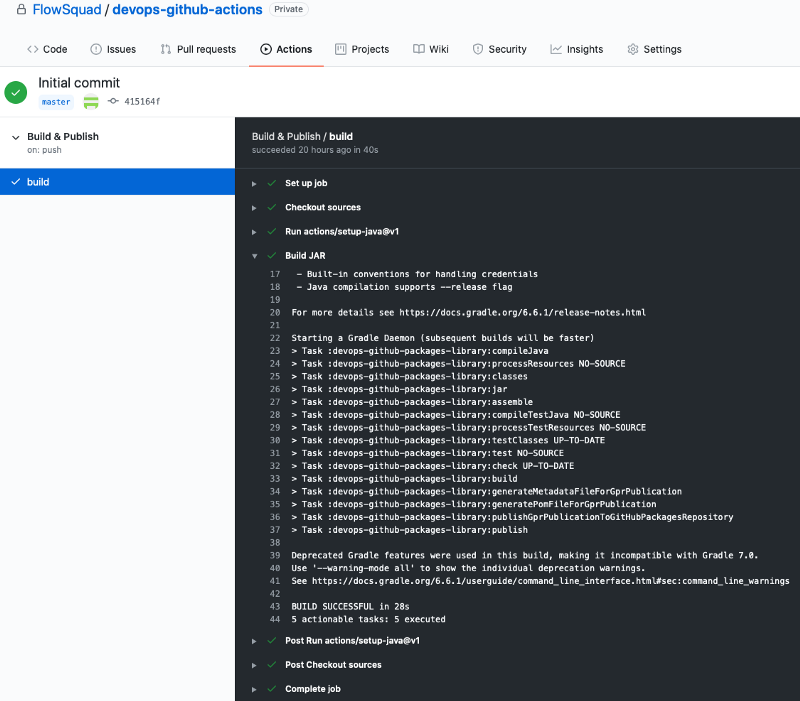Expand the Run actions/setup-java@v1 step

[255, 232]
